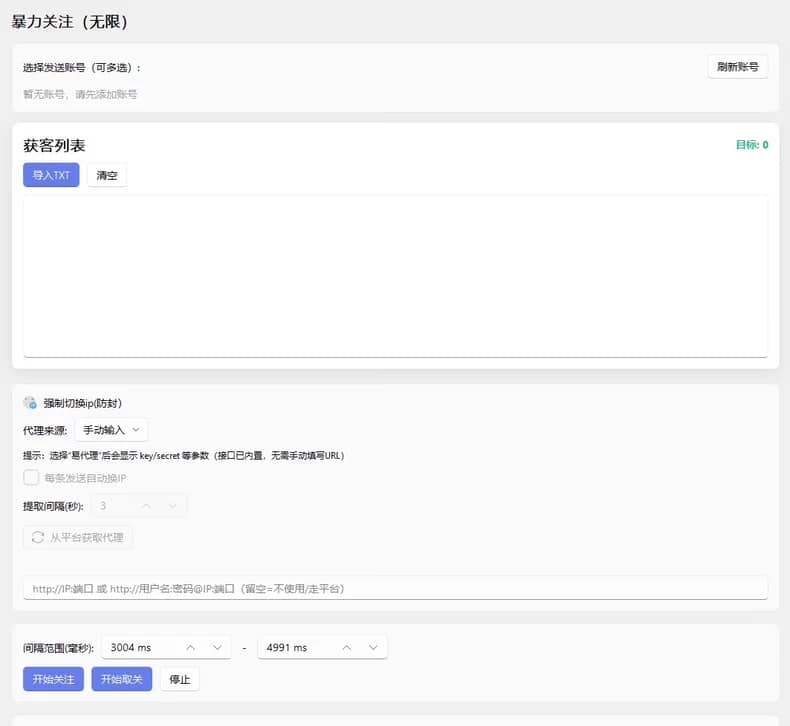Open the 代理来源 手动输入 dropdown
The height and width of the screenshot is (726, 790).
tap(111, 430)
